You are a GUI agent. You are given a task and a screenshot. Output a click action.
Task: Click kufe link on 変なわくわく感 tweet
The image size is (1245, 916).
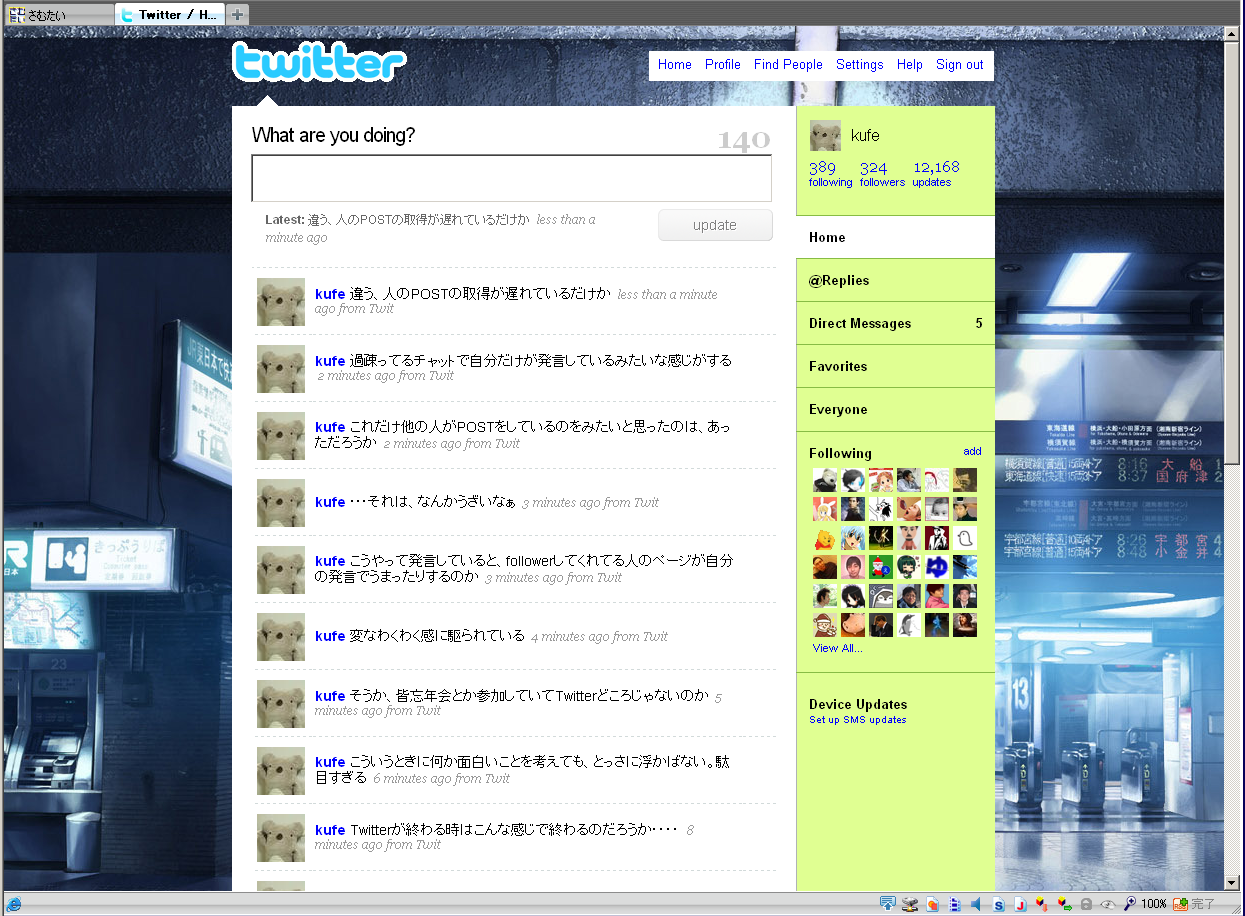[x=330, y=636]
